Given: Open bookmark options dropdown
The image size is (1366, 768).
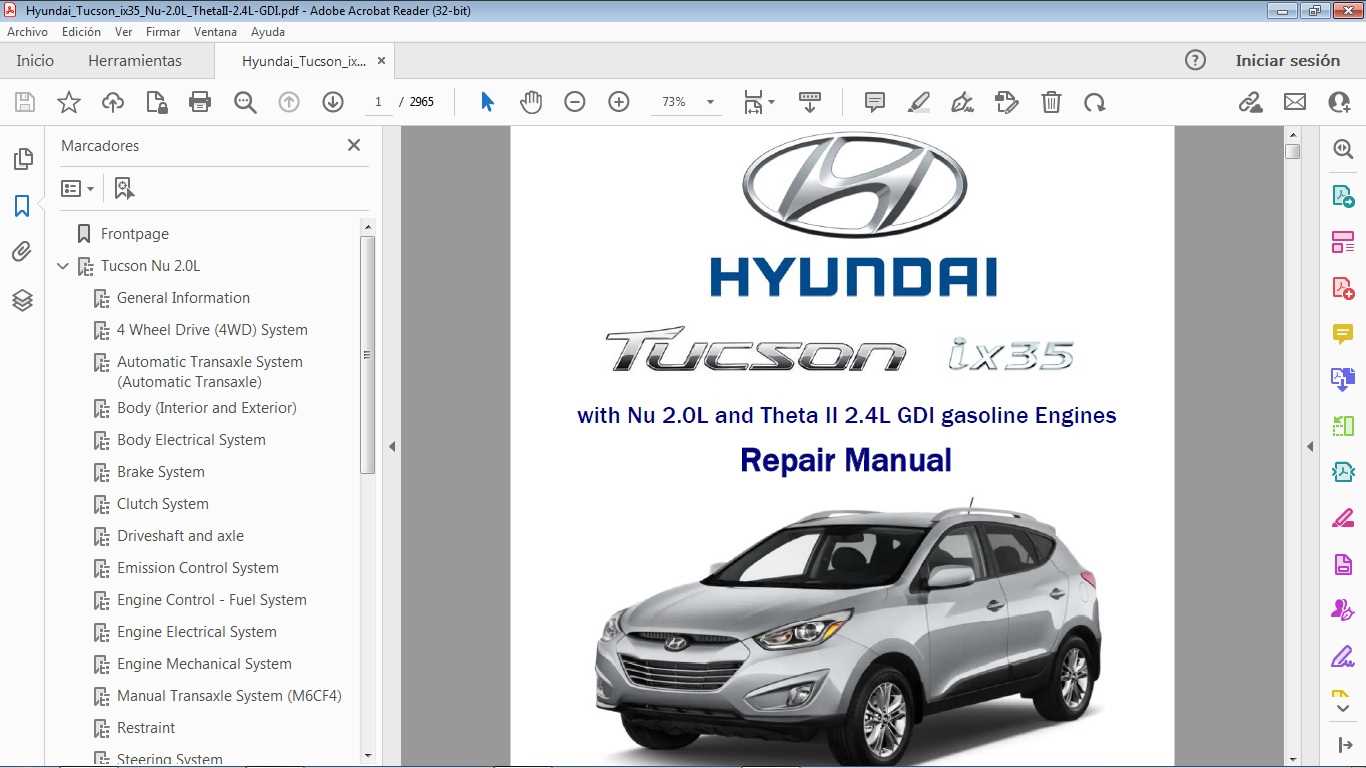Looking at the screenshot, I should tap(77, 188).
